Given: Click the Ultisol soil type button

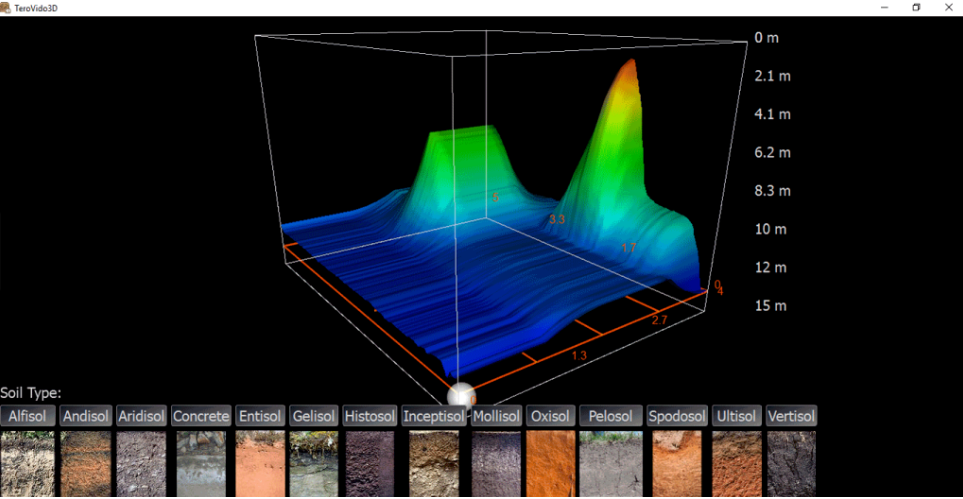Looking at the screenshot, I should point(737,416).
